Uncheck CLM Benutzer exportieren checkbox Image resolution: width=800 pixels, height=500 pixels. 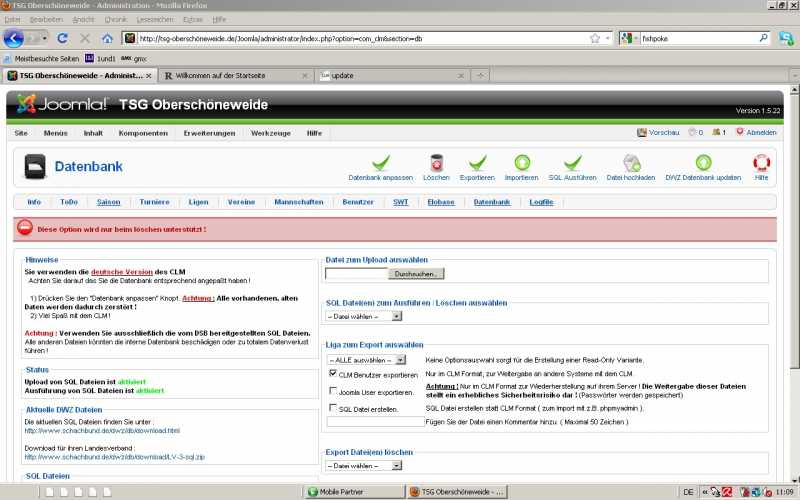332,374
